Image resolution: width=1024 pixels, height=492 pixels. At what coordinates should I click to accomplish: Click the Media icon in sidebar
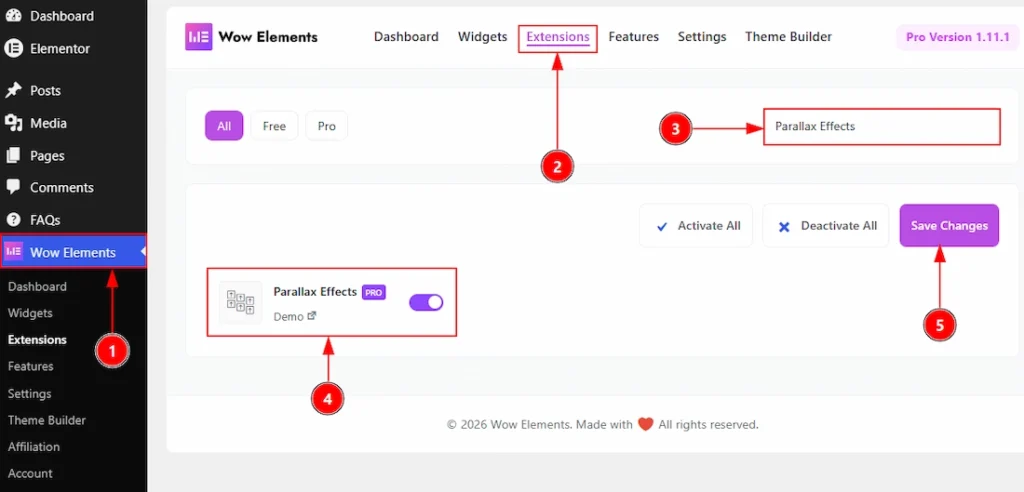coord(13,123)
